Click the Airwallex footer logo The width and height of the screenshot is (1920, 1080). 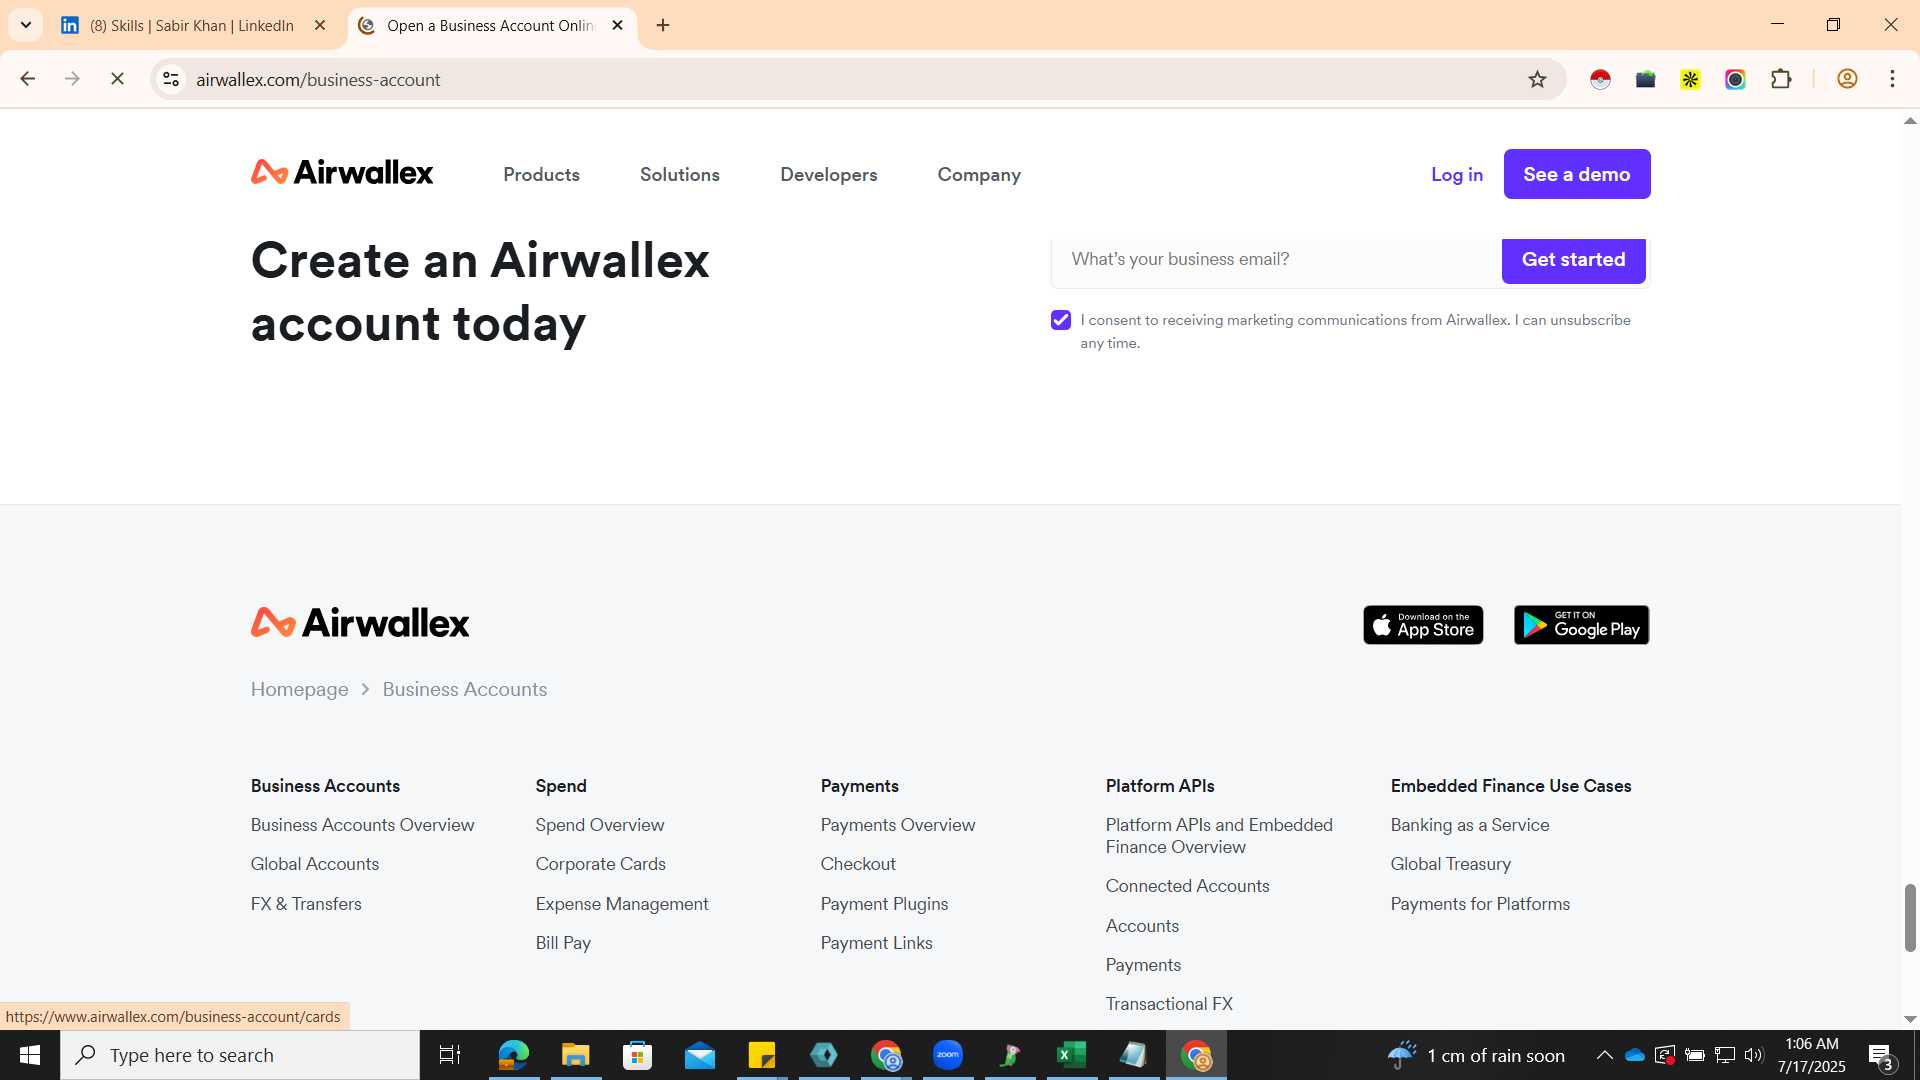(x=360, y=623)
